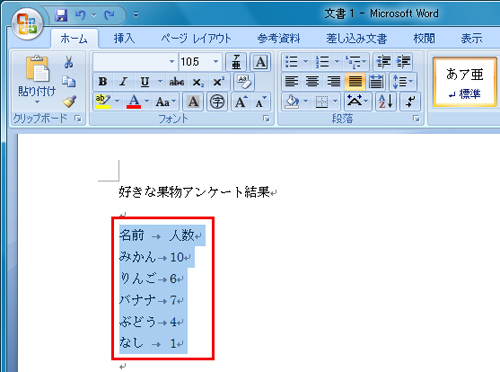Activate the Format Painter brush
Viewport: 500px width, 372px height.
tap(69, 102)
